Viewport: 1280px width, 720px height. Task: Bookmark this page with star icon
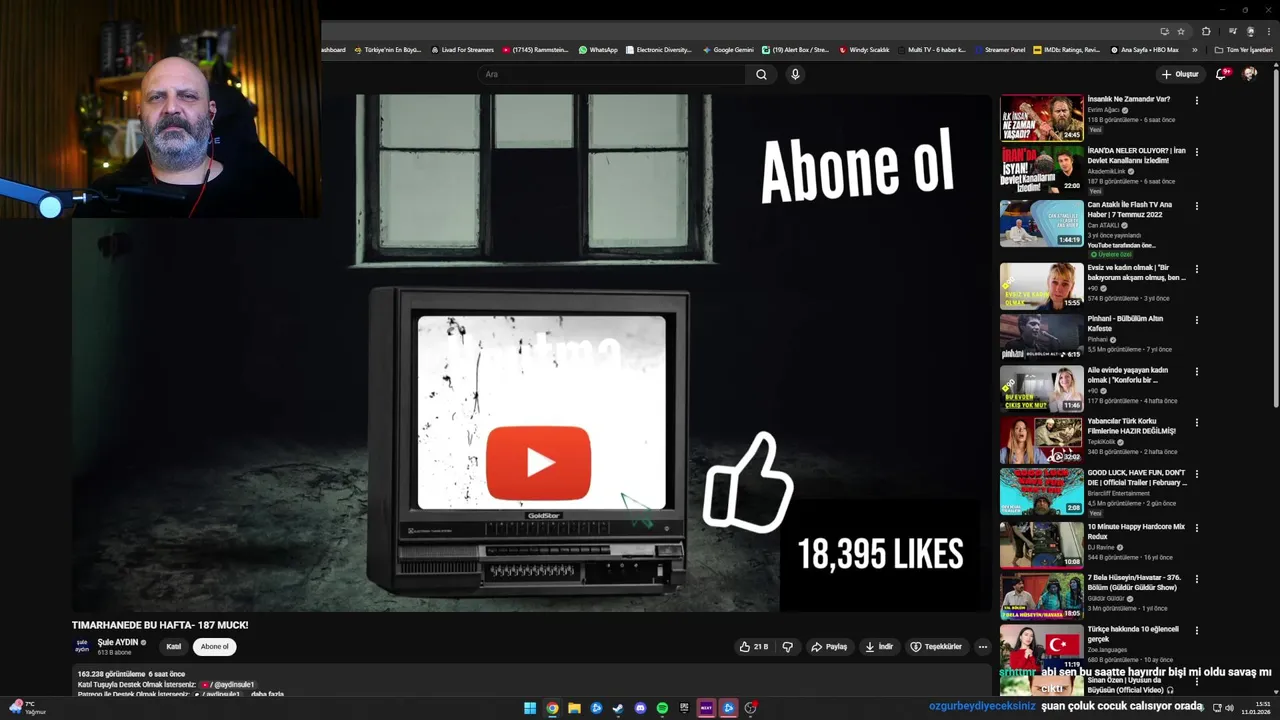pyautogui.click(x=1180, y=31)
